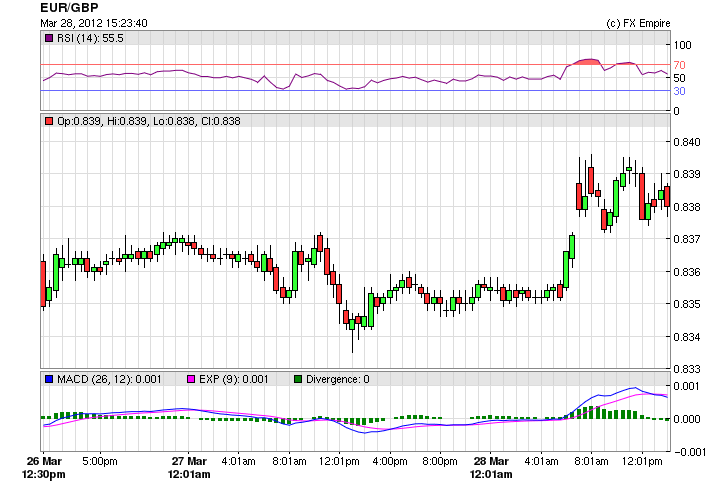Click the blue MACD legend square
Screen dimensions: 710x487
pos(49,379)
